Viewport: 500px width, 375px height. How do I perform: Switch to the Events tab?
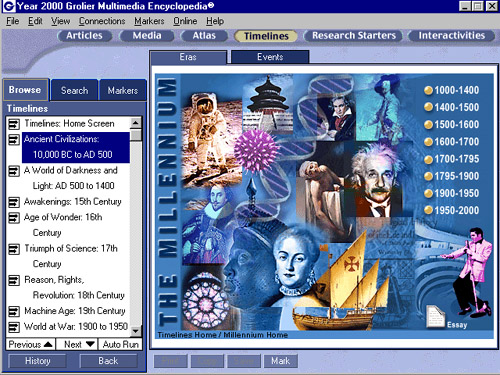click(270, 57)
